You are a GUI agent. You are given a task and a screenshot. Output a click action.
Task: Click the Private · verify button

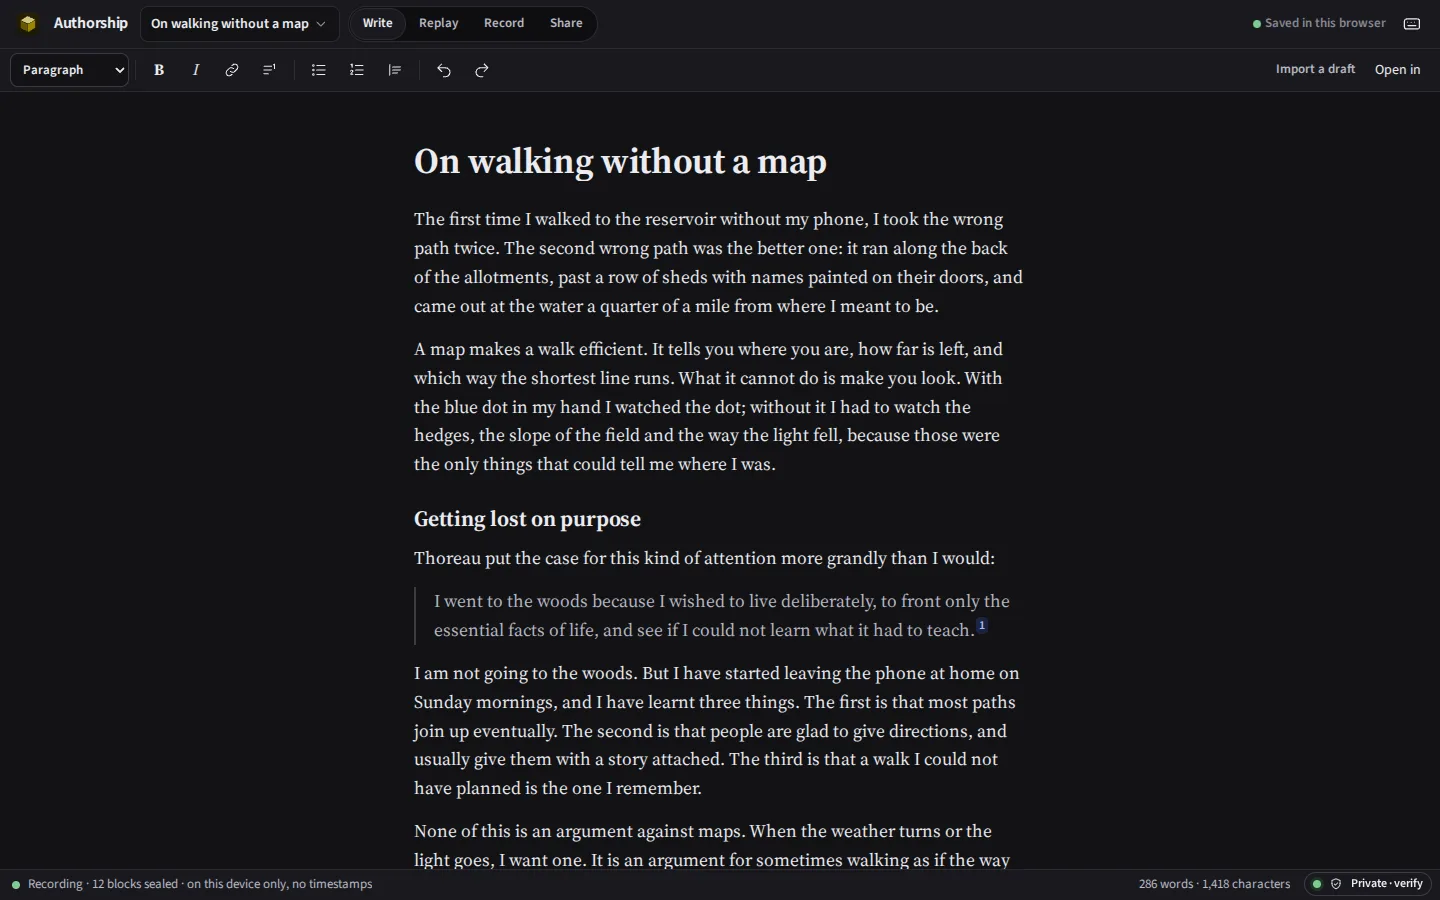click(1367, 884)
